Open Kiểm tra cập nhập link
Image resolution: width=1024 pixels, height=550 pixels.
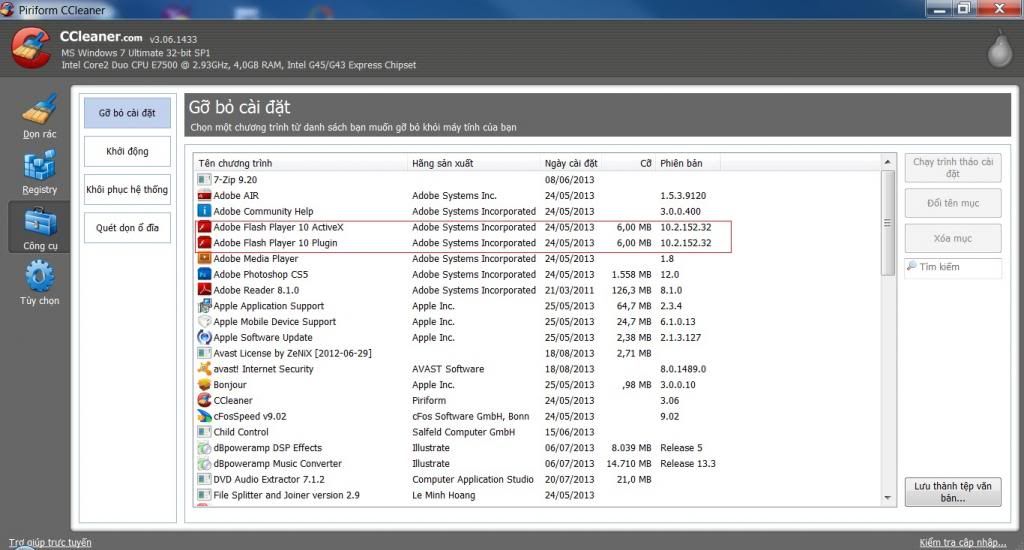pyautogui.click(x=963, y=542)
